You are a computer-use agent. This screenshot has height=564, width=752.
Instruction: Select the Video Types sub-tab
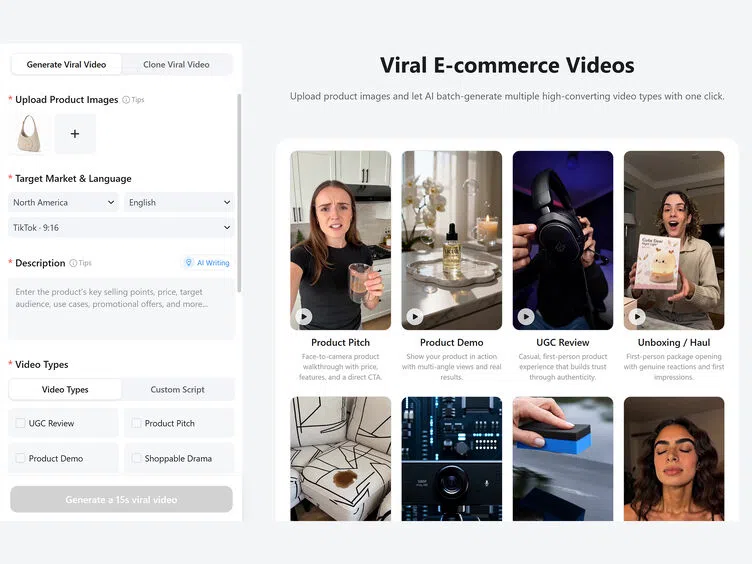pyautogui.click(x=65, y=389)
